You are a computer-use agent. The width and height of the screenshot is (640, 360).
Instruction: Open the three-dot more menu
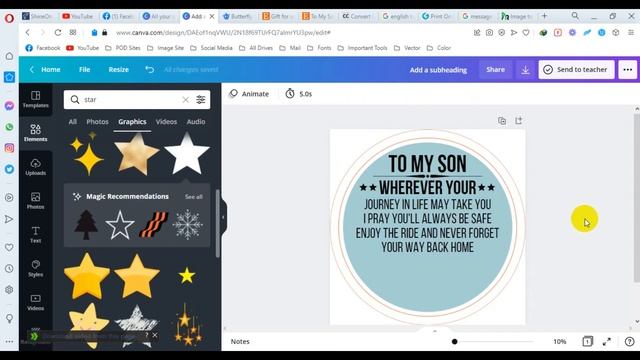pos(627,70)
